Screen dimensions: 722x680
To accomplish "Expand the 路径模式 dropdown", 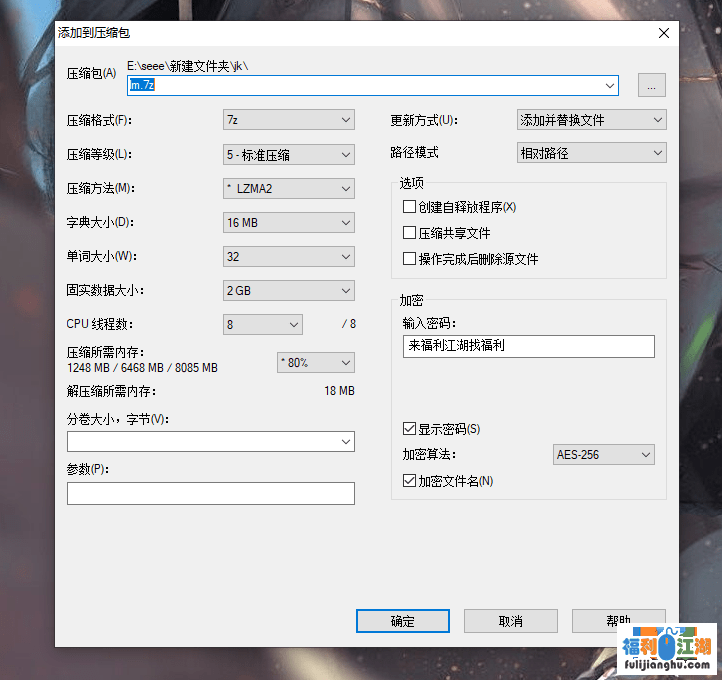I will pyautogui.click(x=591, y=153).
